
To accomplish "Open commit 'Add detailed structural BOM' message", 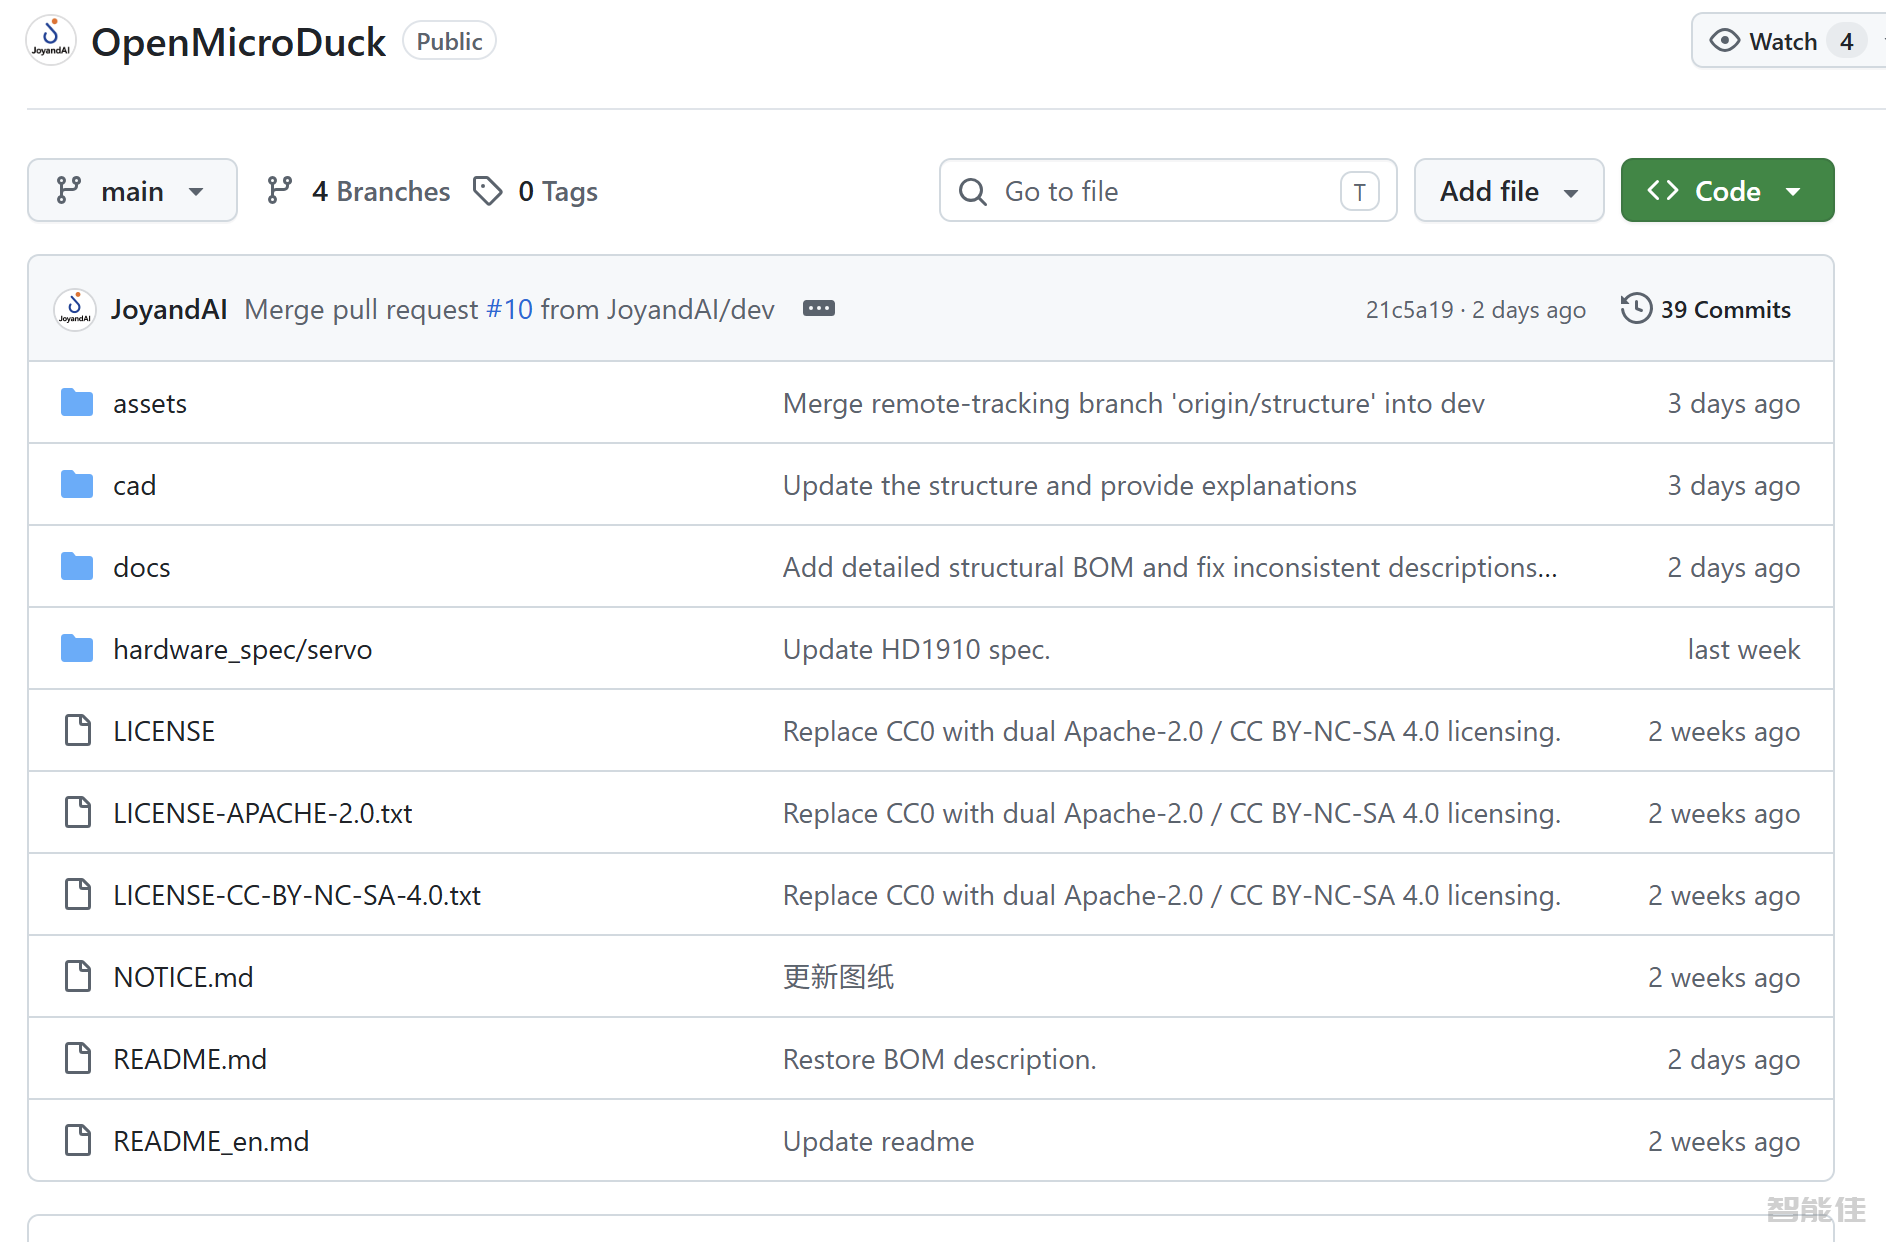I will pos(1170,567).
